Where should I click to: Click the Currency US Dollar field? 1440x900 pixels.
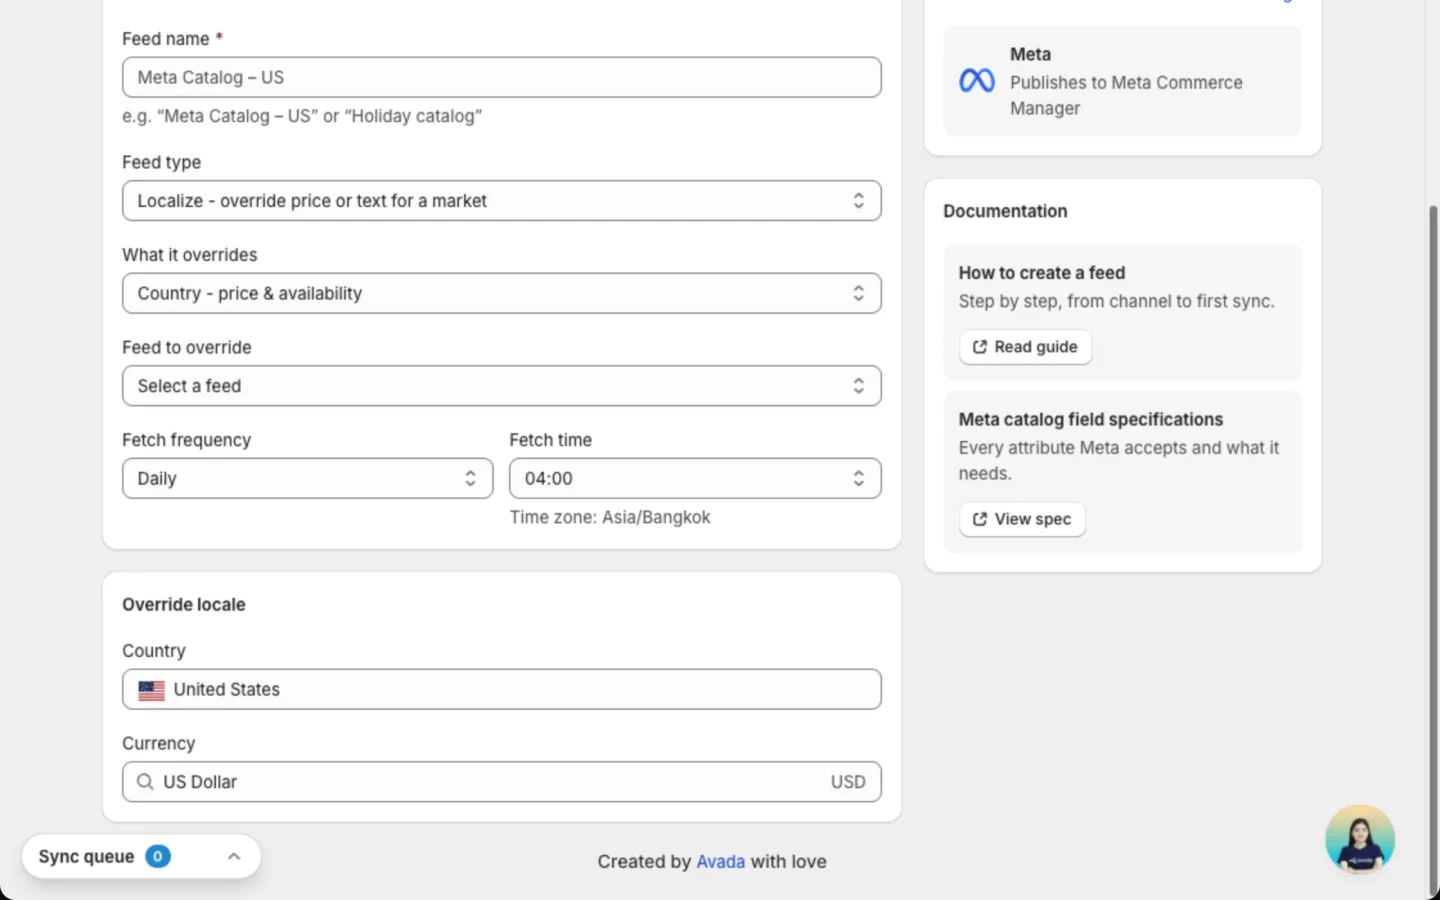[502, 782]
